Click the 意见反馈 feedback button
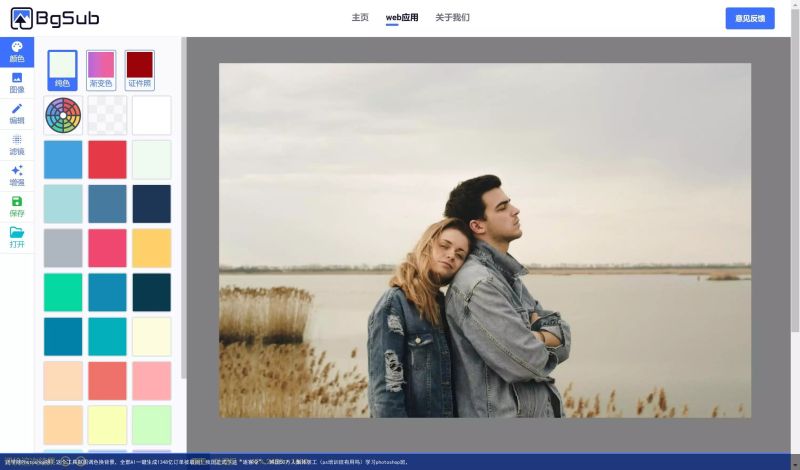800x470 pixels. click(x=750, y=18)
